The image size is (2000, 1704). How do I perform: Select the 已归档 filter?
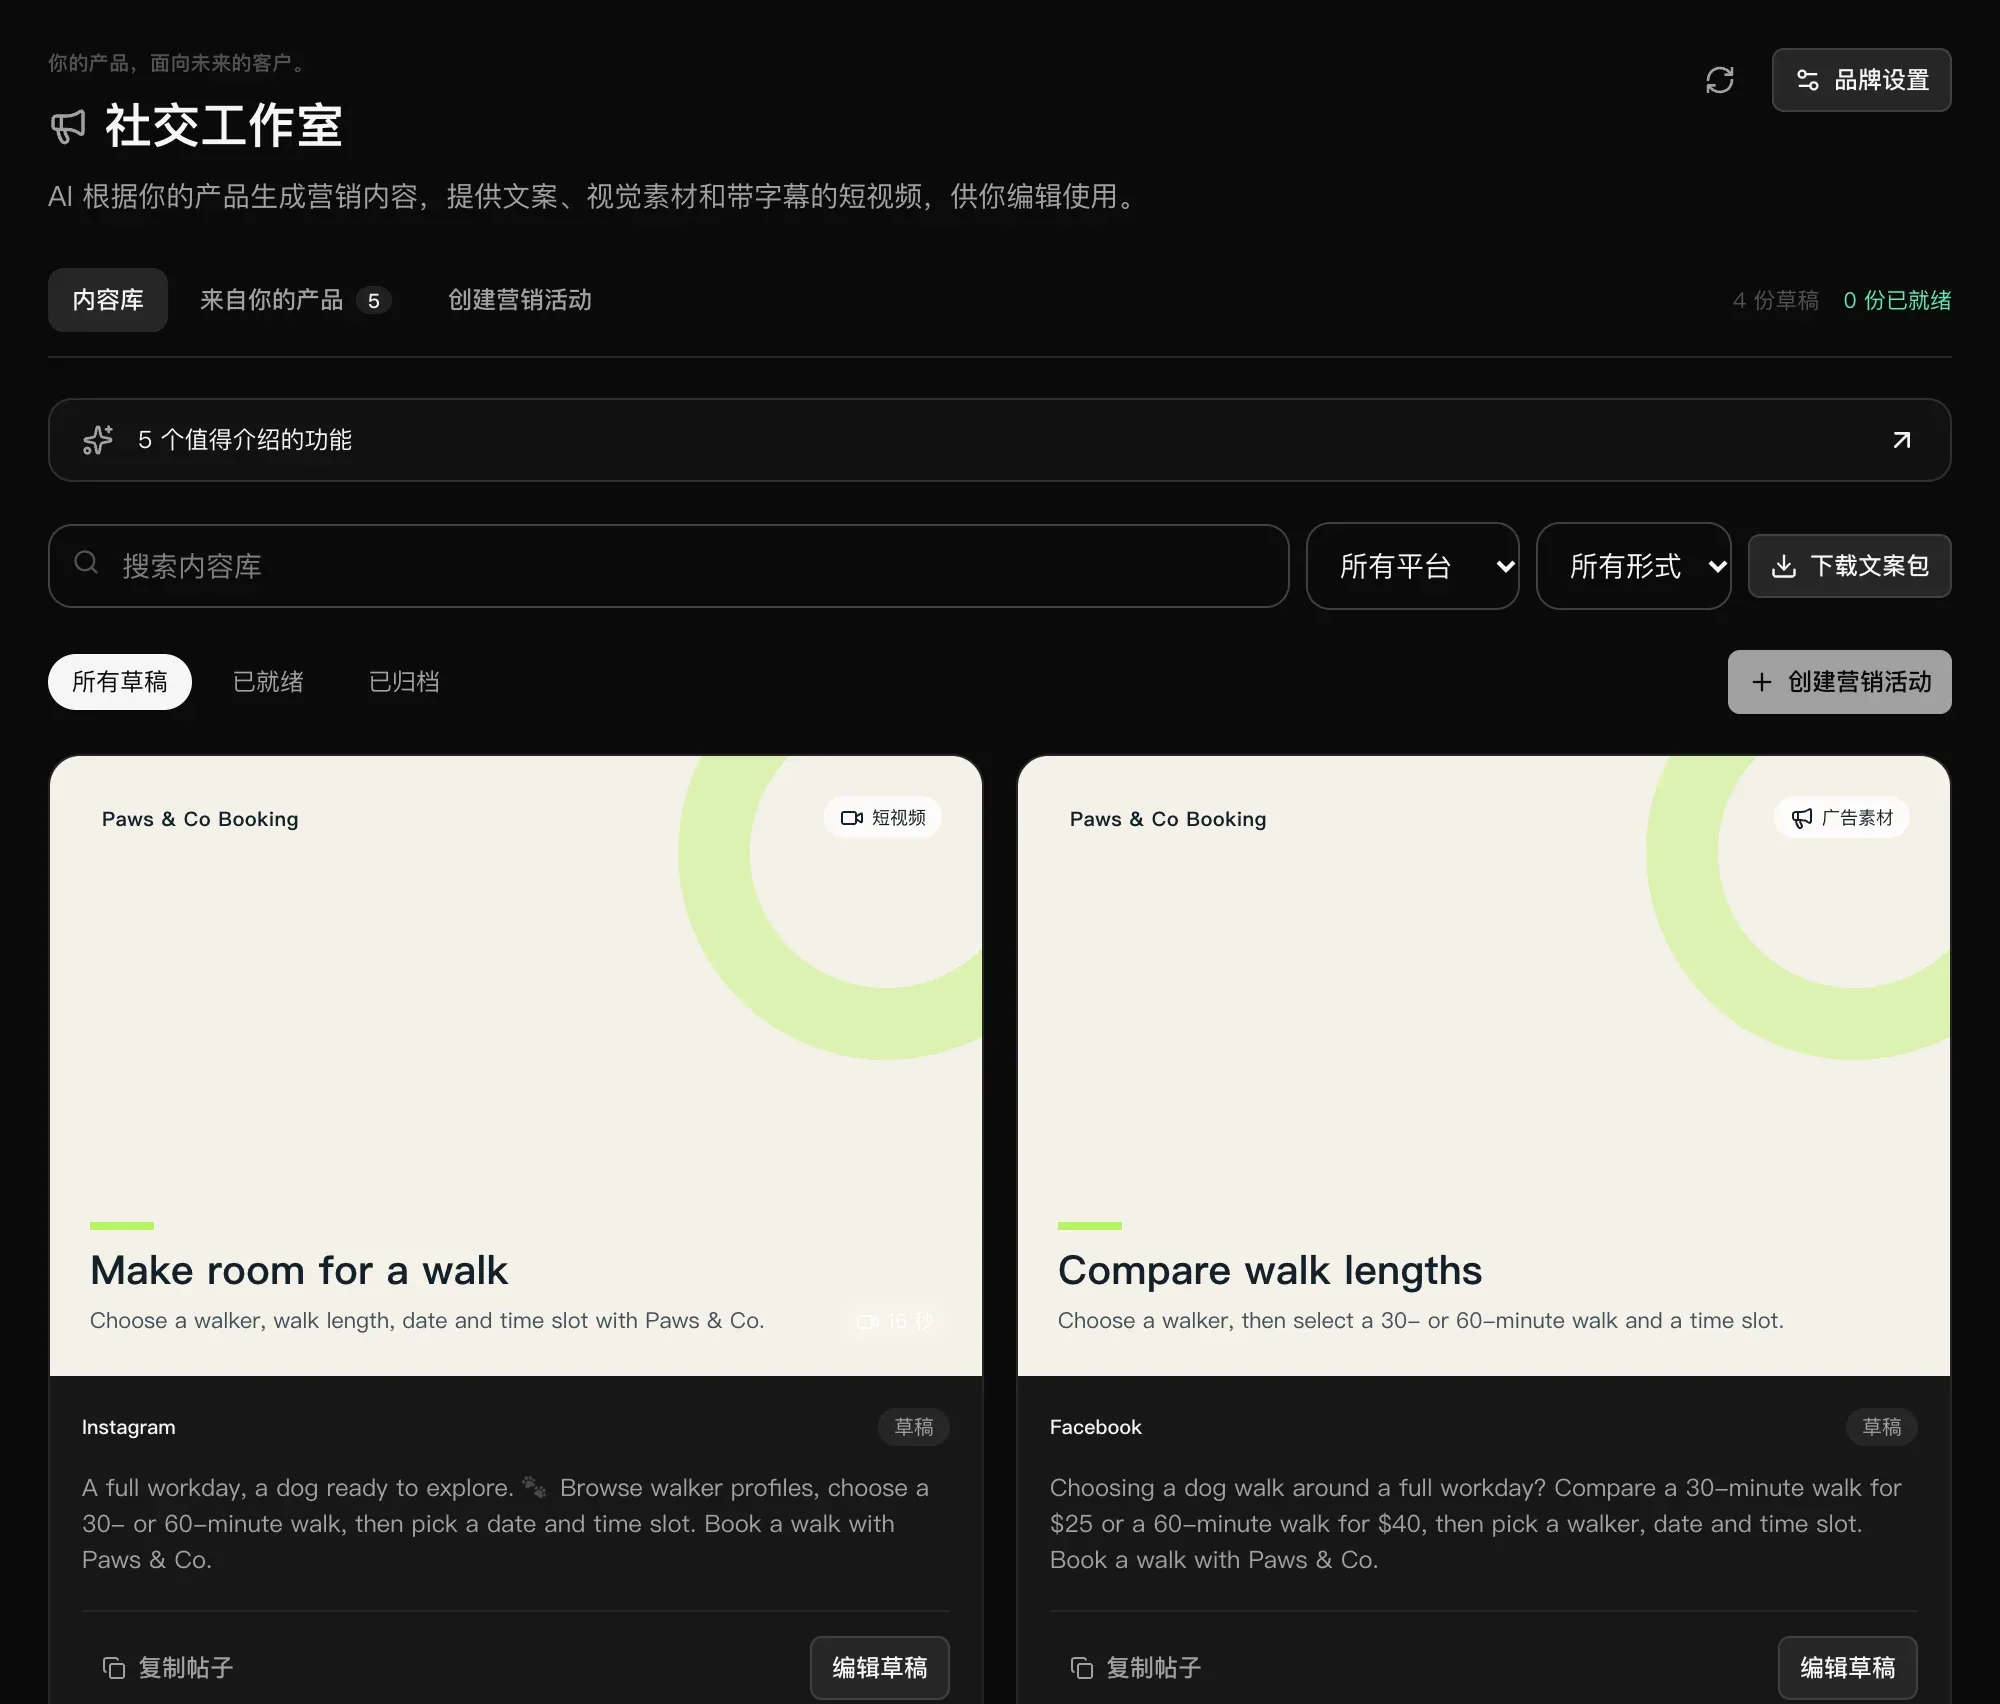click(x=404, y=682)
